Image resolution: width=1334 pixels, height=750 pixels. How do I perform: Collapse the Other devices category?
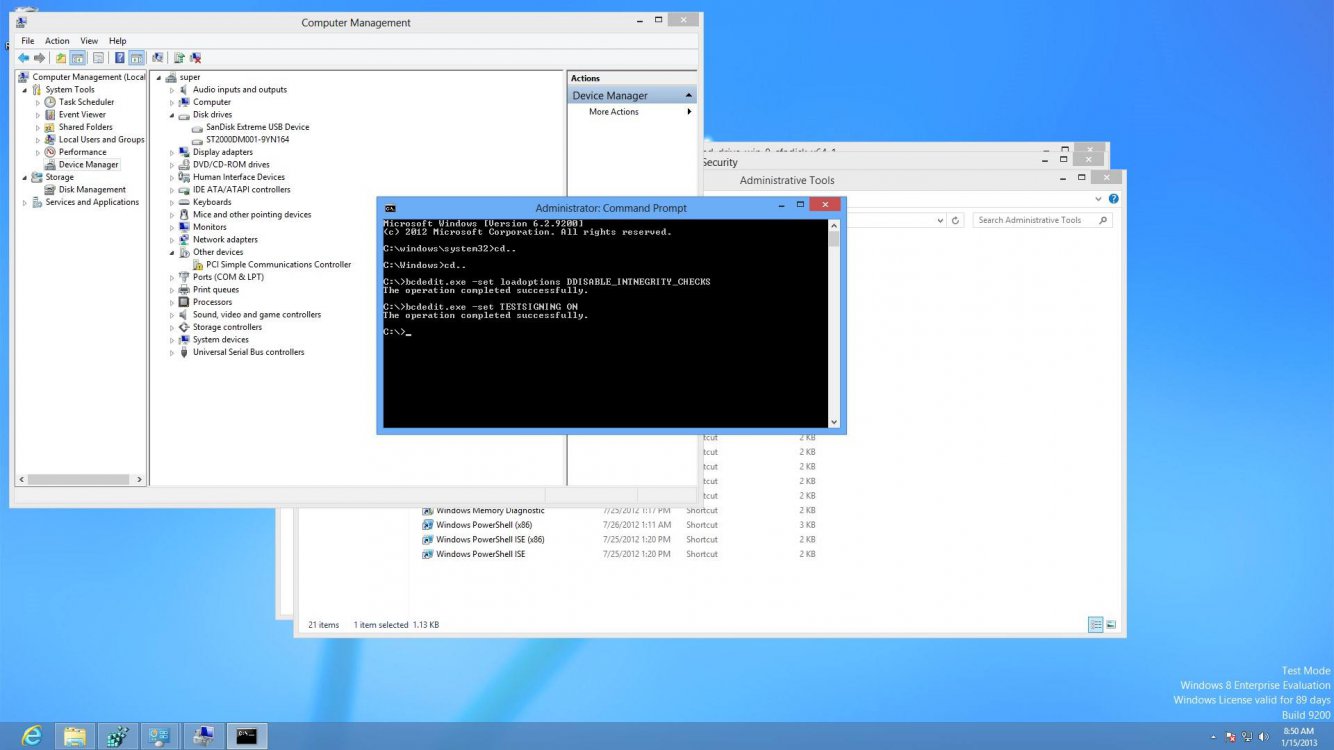coord(172,252)
